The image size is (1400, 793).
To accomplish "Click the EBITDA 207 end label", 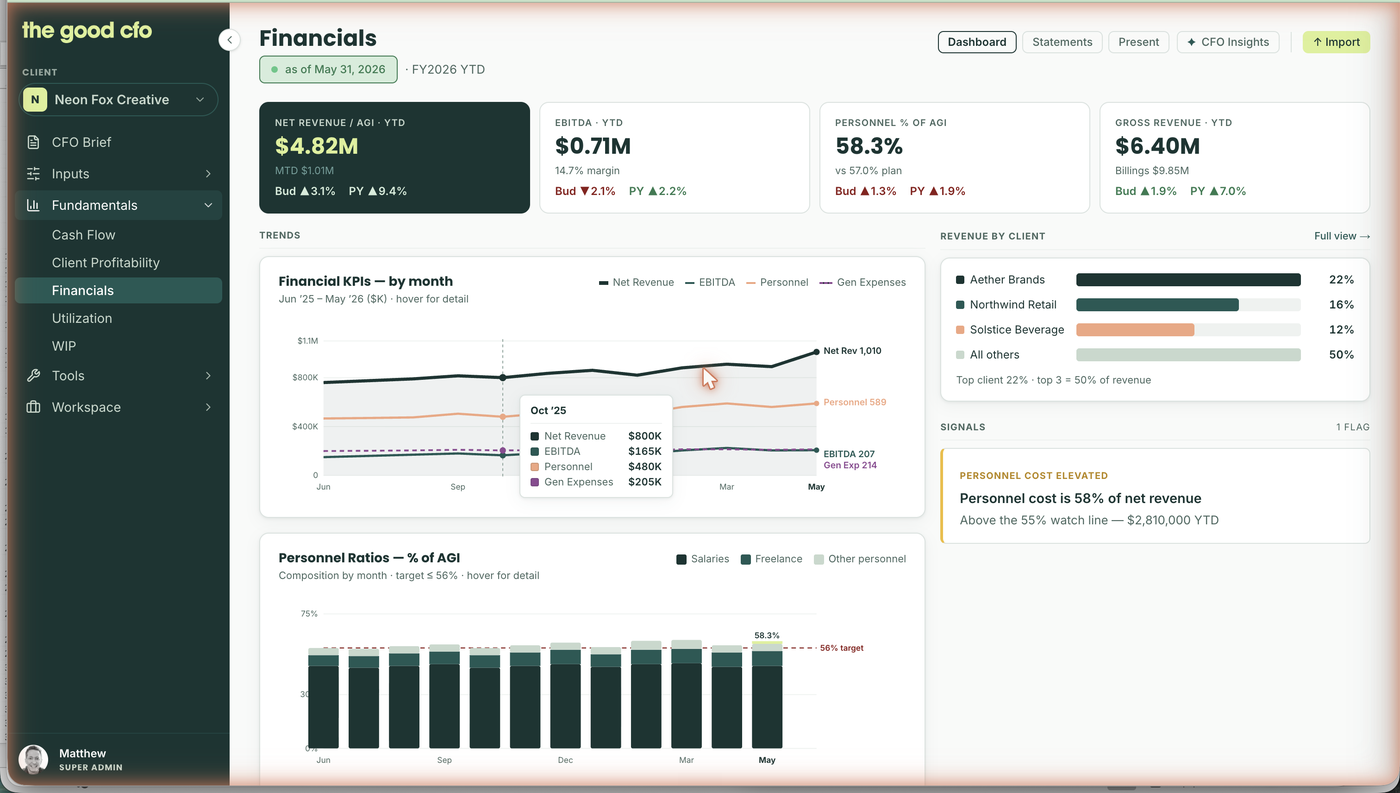I will [849, 454].
